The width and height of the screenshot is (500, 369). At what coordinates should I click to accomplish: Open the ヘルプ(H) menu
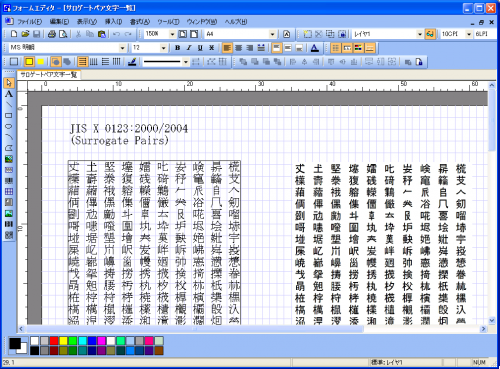tap(236, 22)
